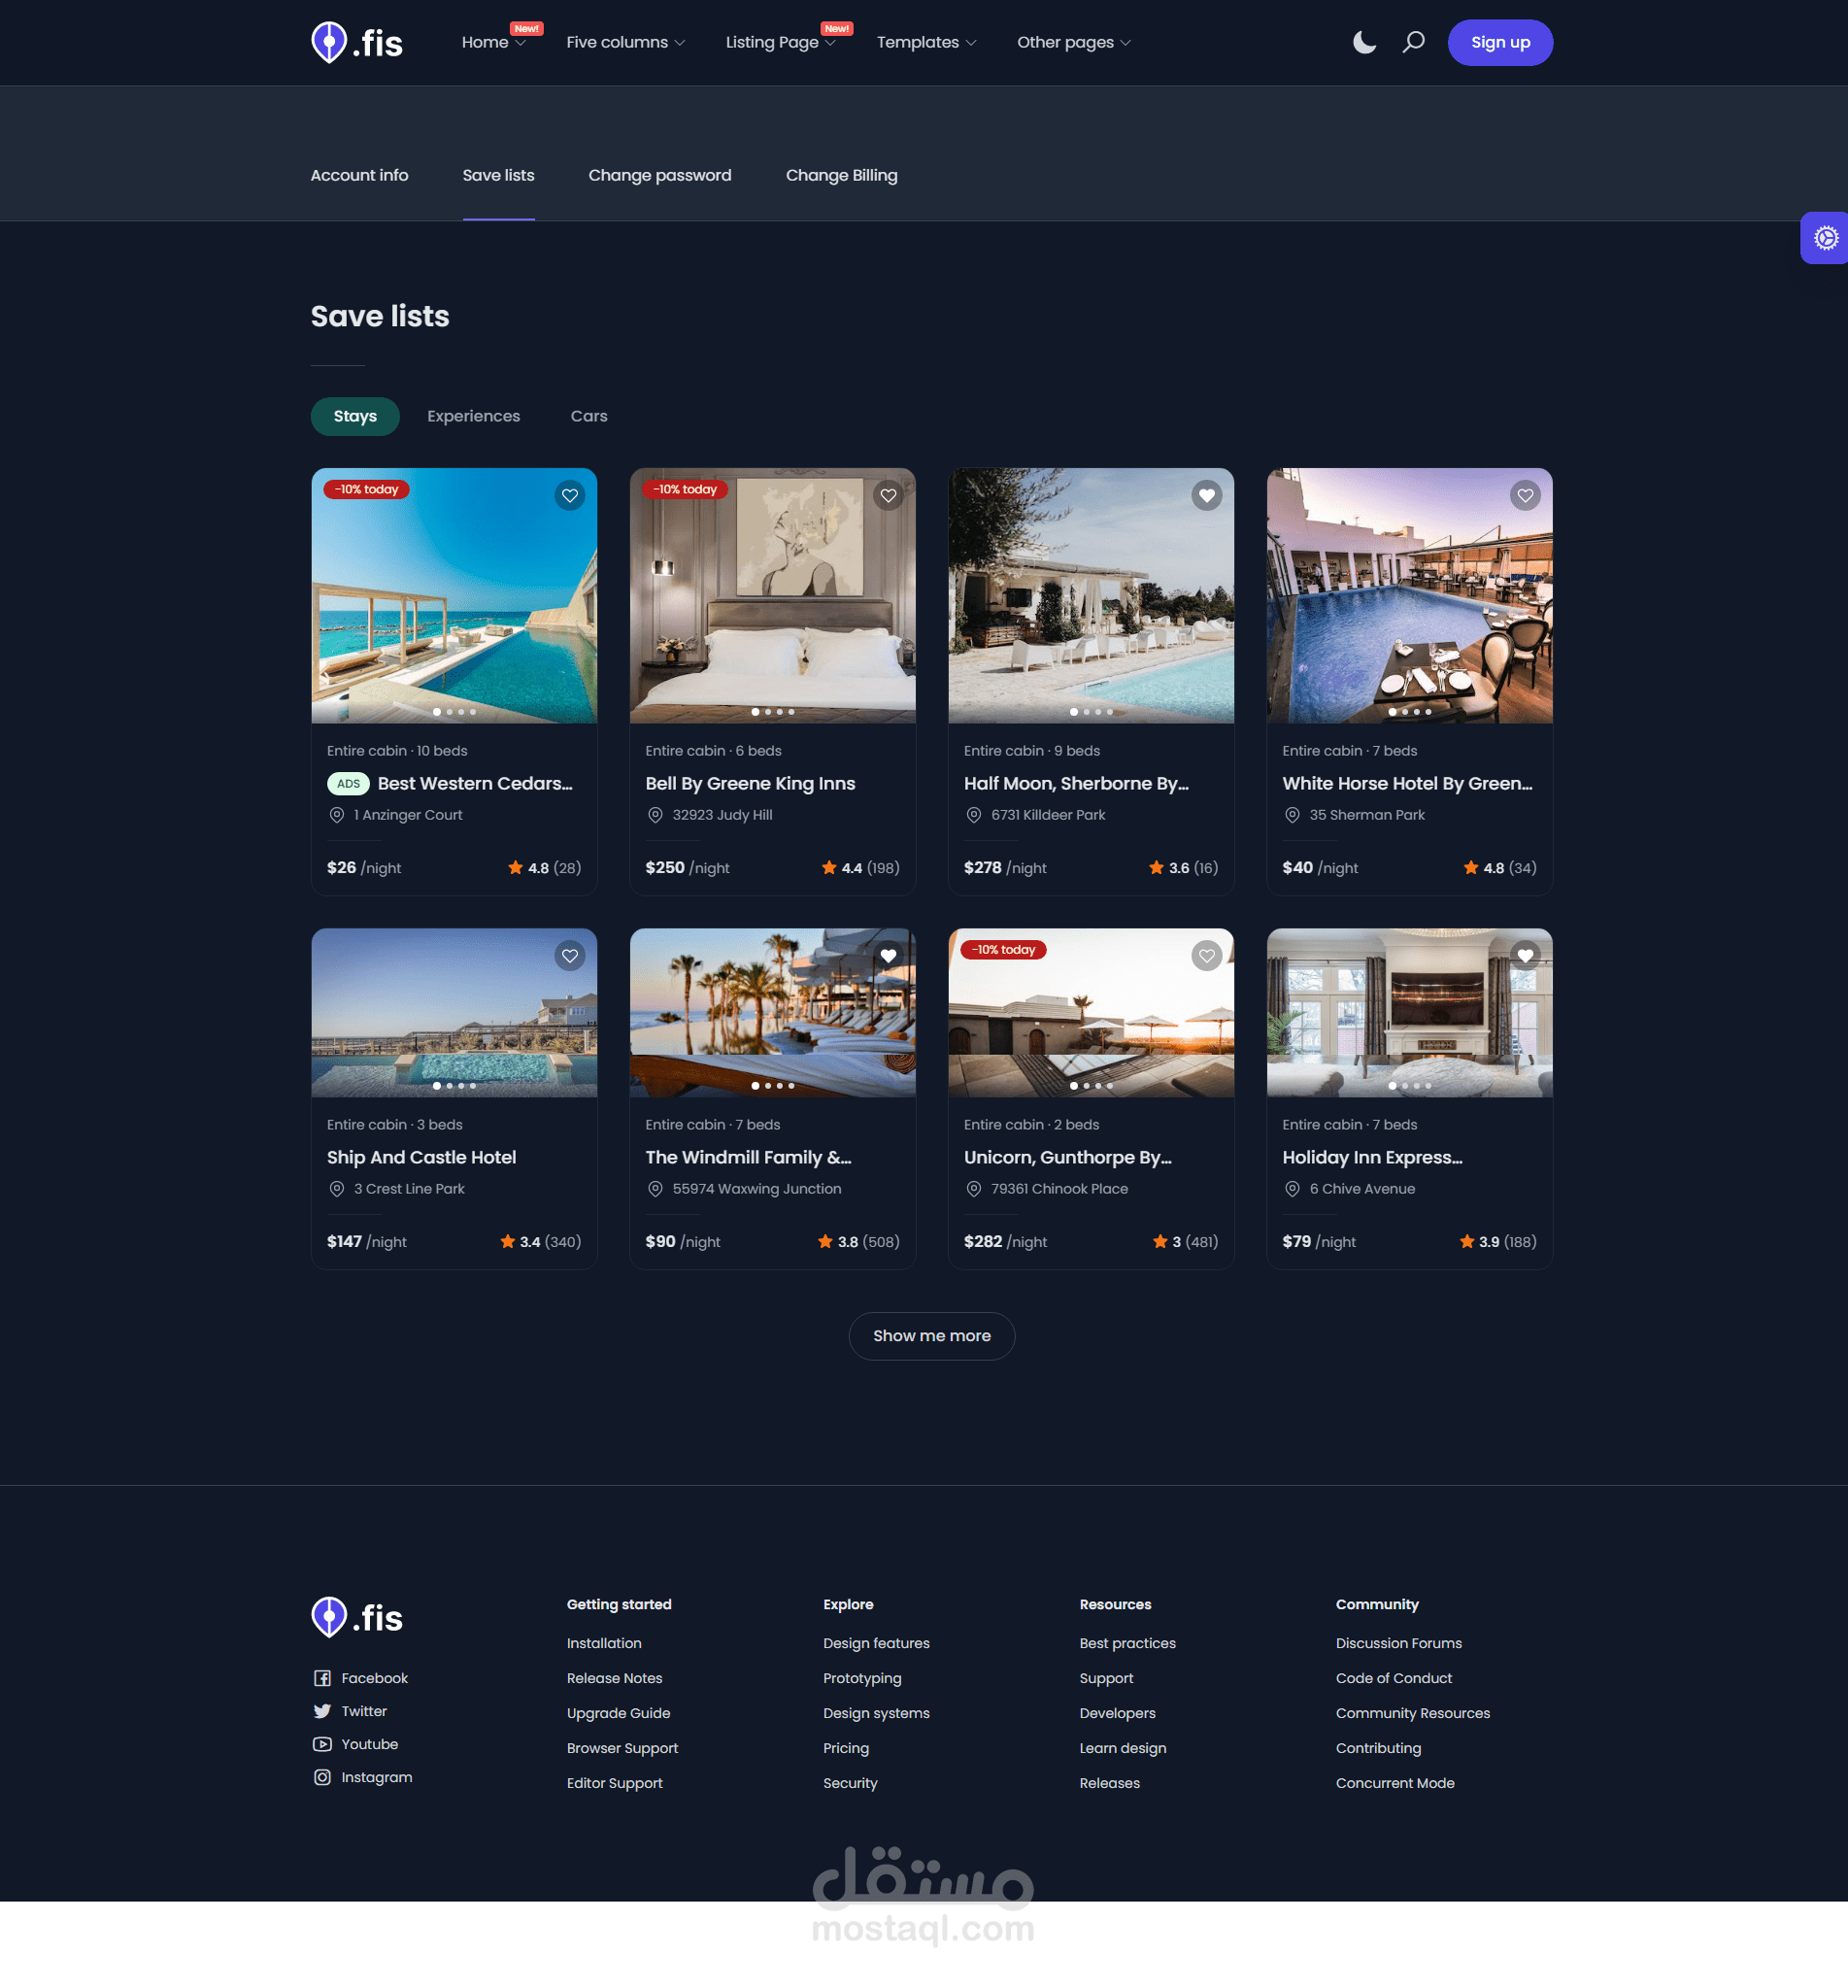This screenshot has height=1988, width=1848.
Task: Open the Facebook icon link in footer
Action: tap(322, 1678)
